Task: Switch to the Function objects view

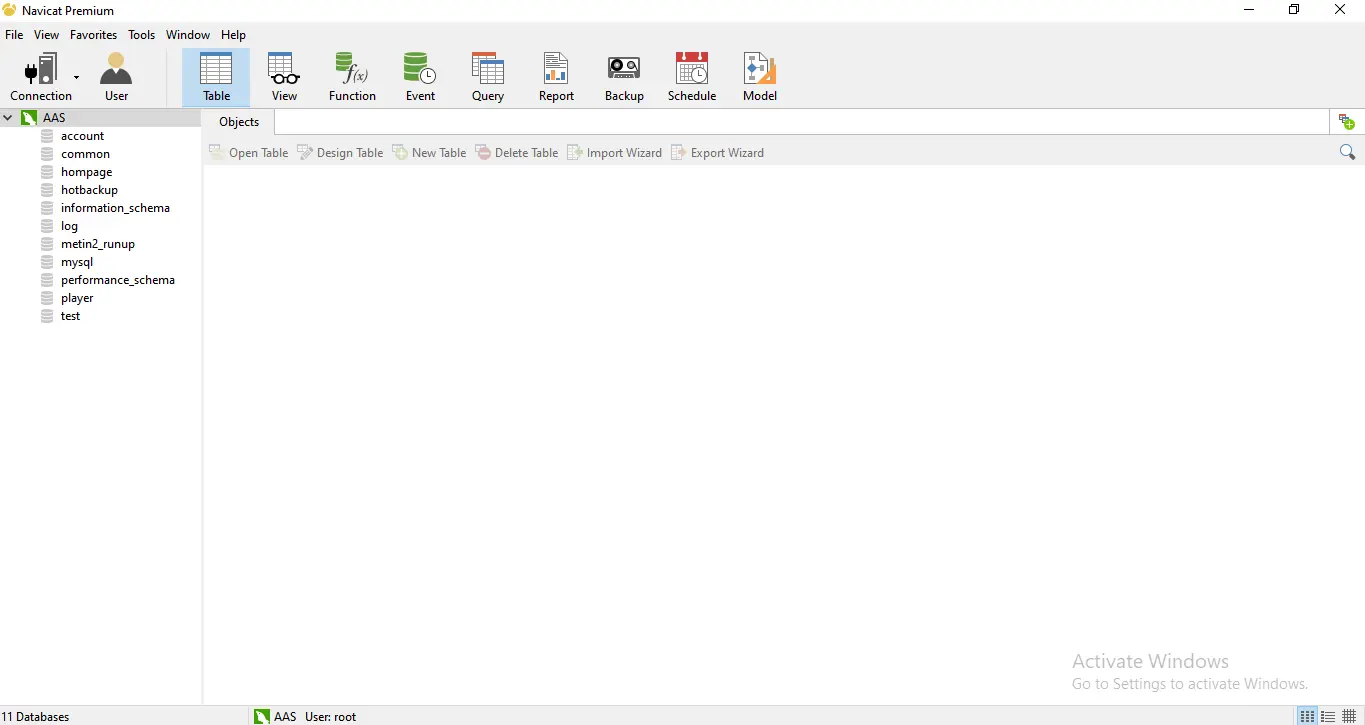Action: pyautogui.click(x=352, y=77)
